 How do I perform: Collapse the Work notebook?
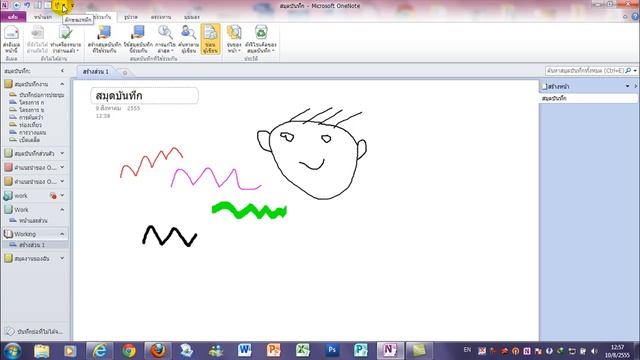point(62,209)
